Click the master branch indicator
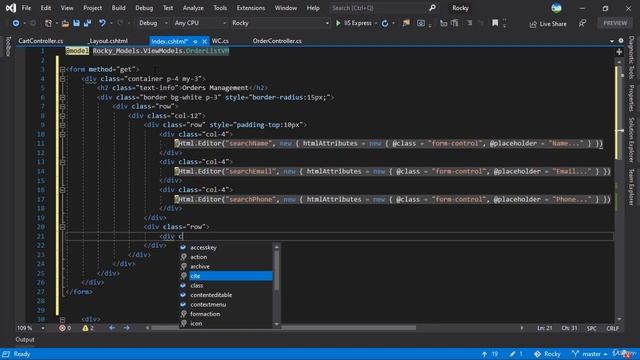Image resolution: width=640 pixels, height=360 pixels. [589, 354]
